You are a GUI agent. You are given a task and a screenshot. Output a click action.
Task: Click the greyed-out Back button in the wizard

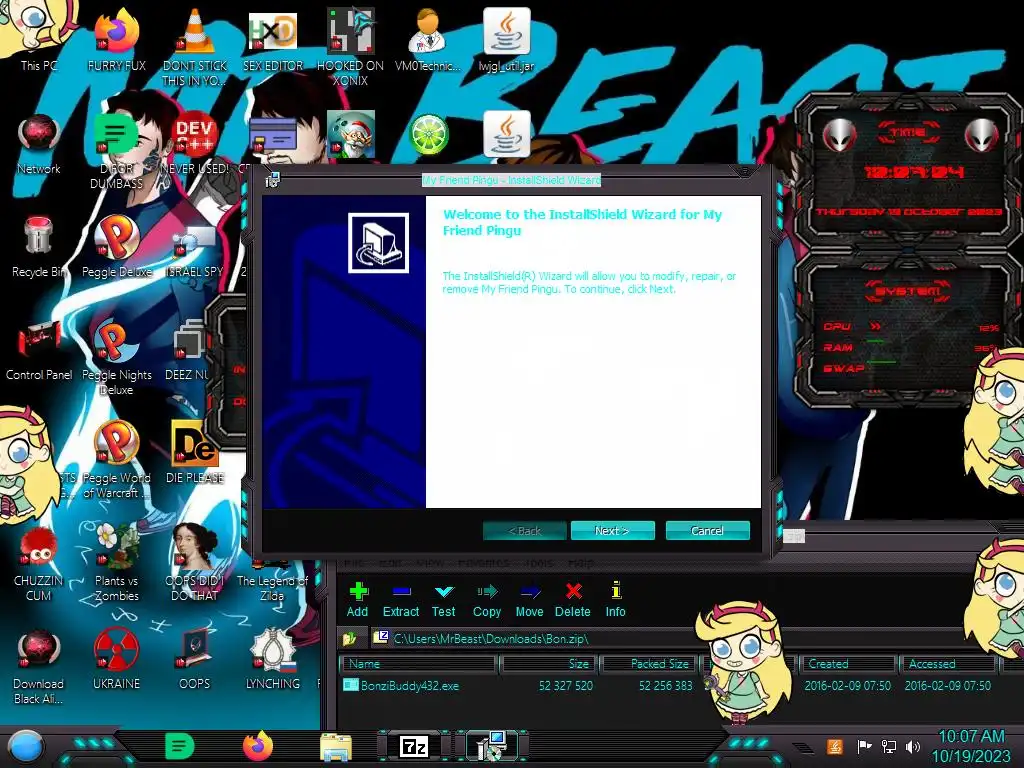524,530
